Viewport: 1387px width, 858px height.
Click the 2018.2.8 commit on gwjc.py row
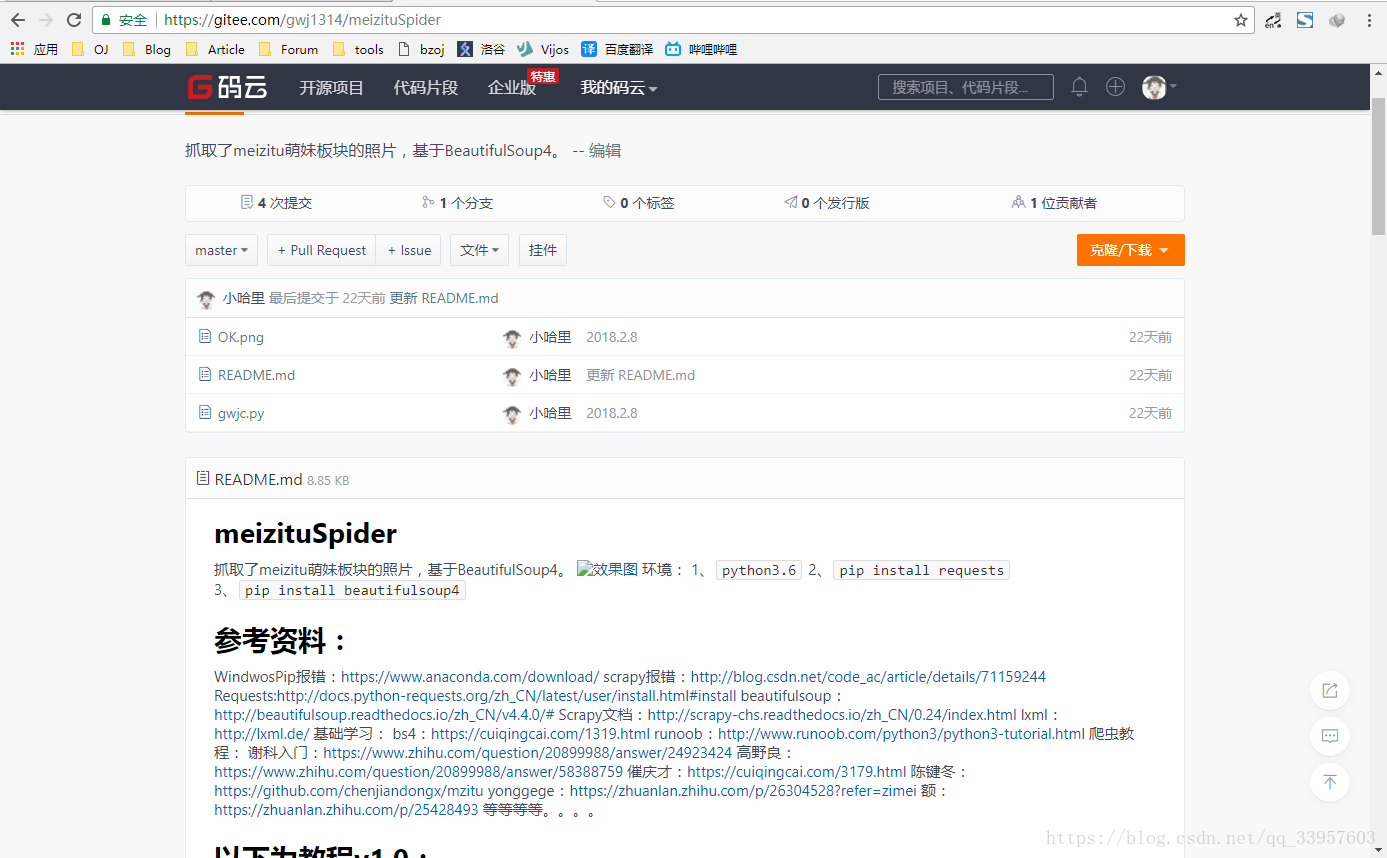pyautogui.click(x=611, y=413)
